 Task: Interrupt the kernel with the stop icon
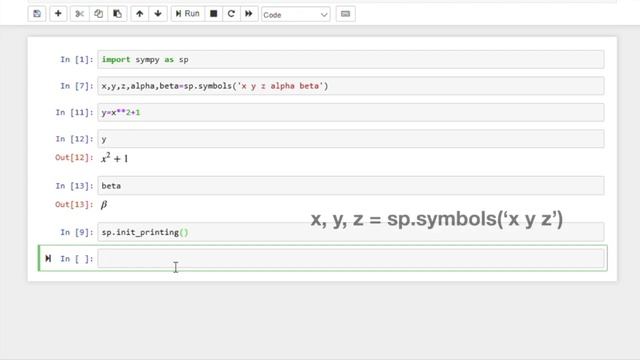click(213, 14)
